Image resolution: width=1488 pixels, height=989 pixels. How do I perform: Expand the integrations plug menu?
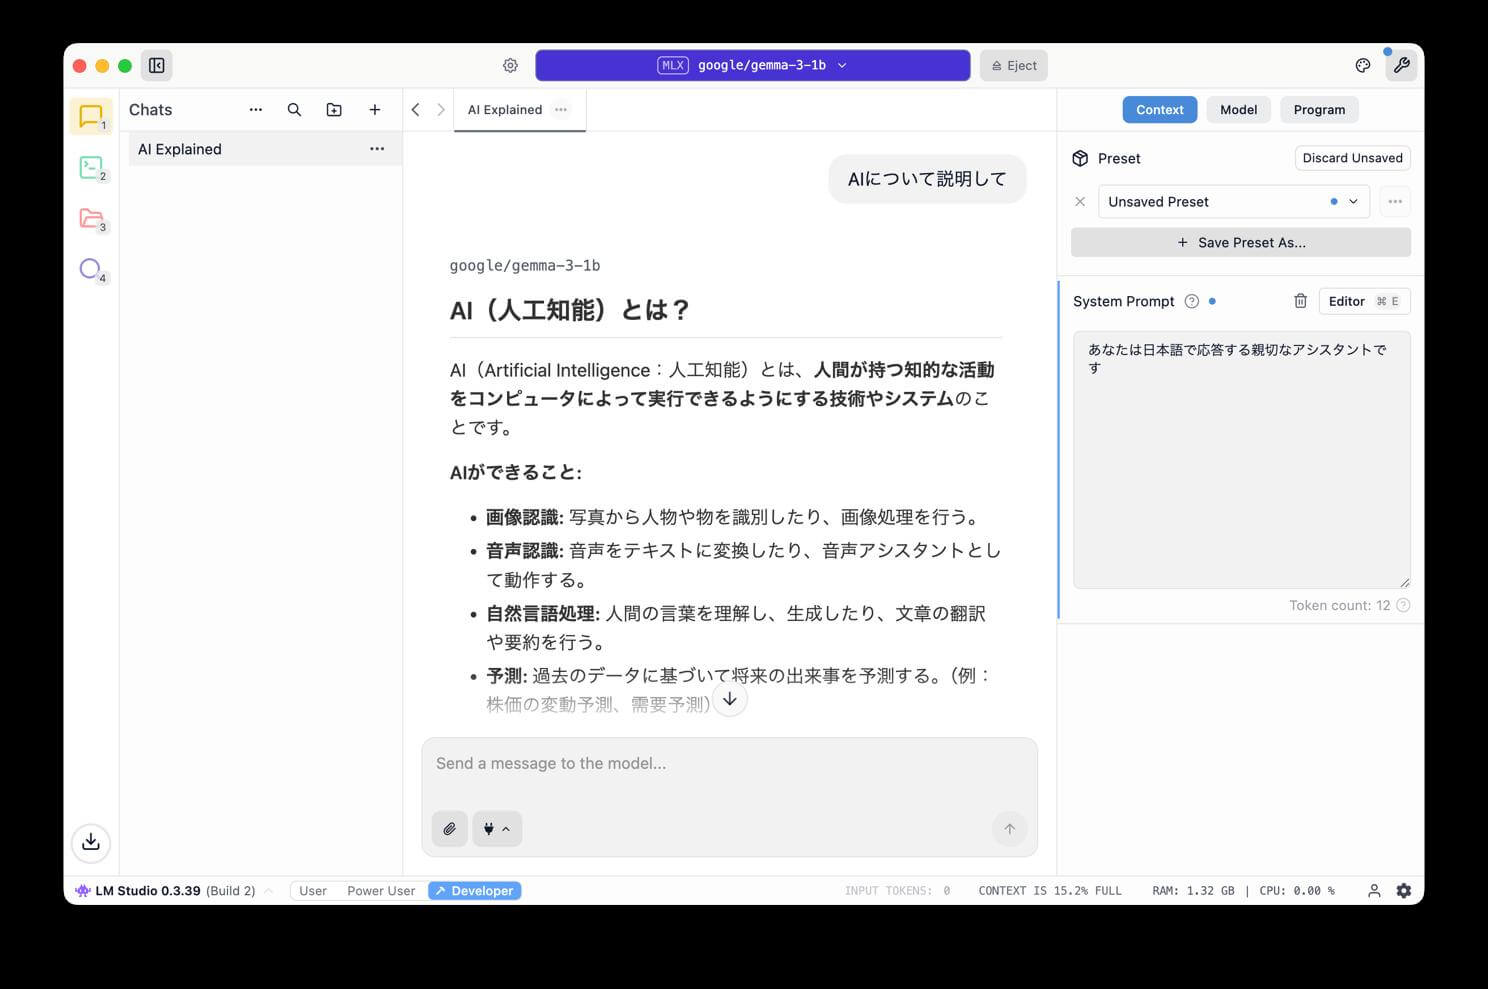click(x=497, y=829)
